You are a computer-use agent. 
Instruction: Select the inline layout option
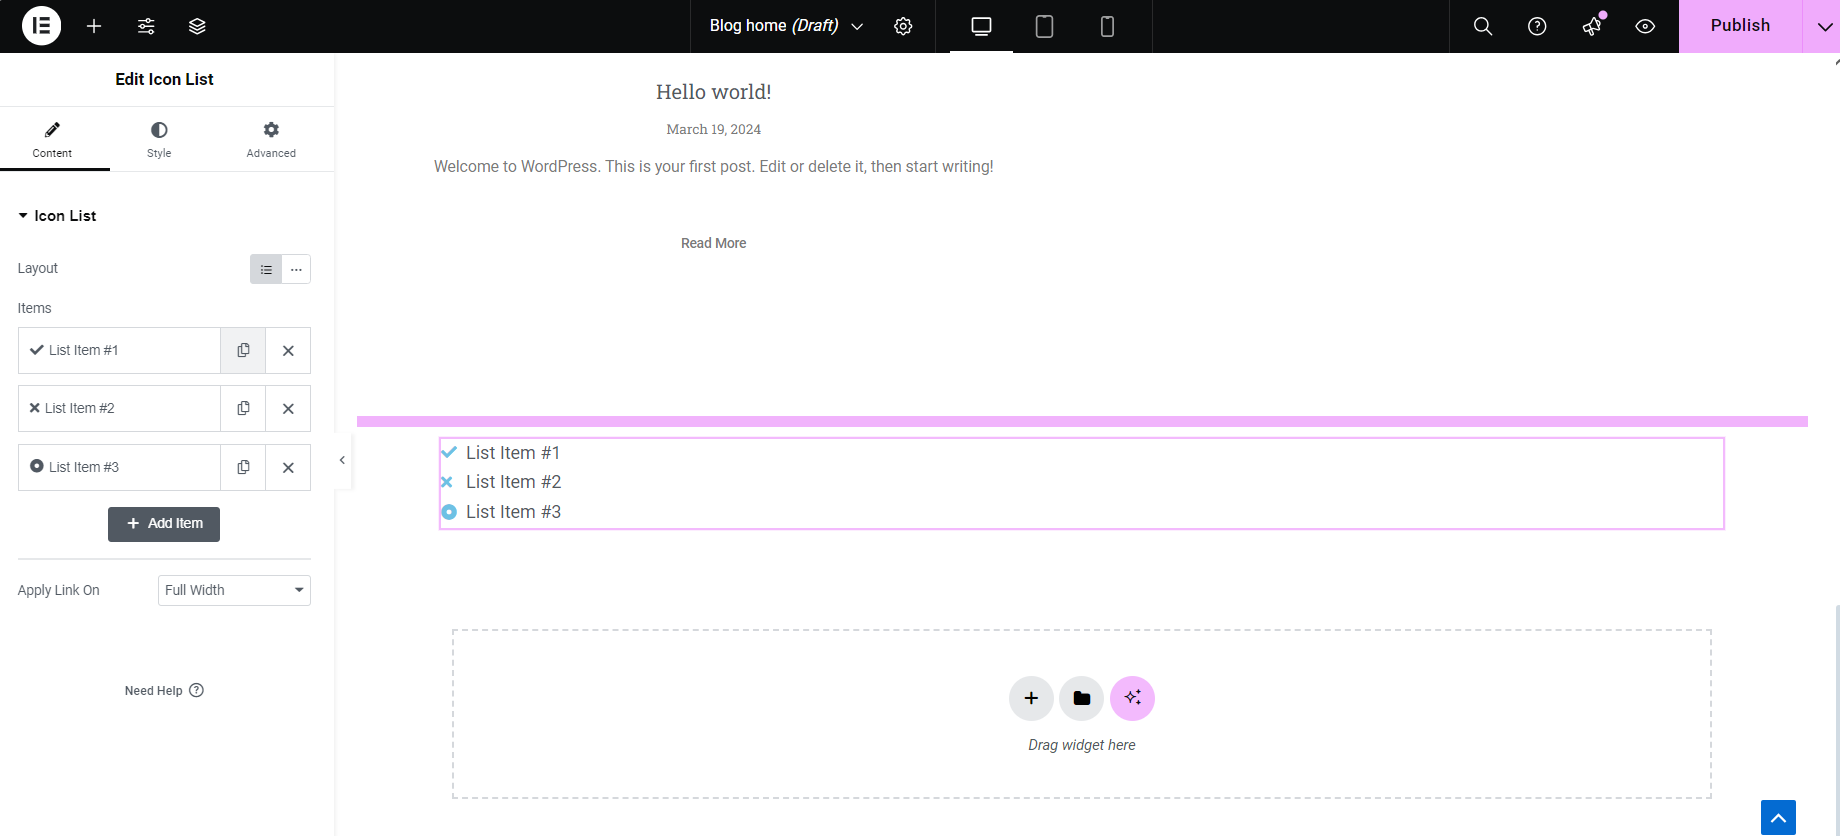click(x=296, y=269)
